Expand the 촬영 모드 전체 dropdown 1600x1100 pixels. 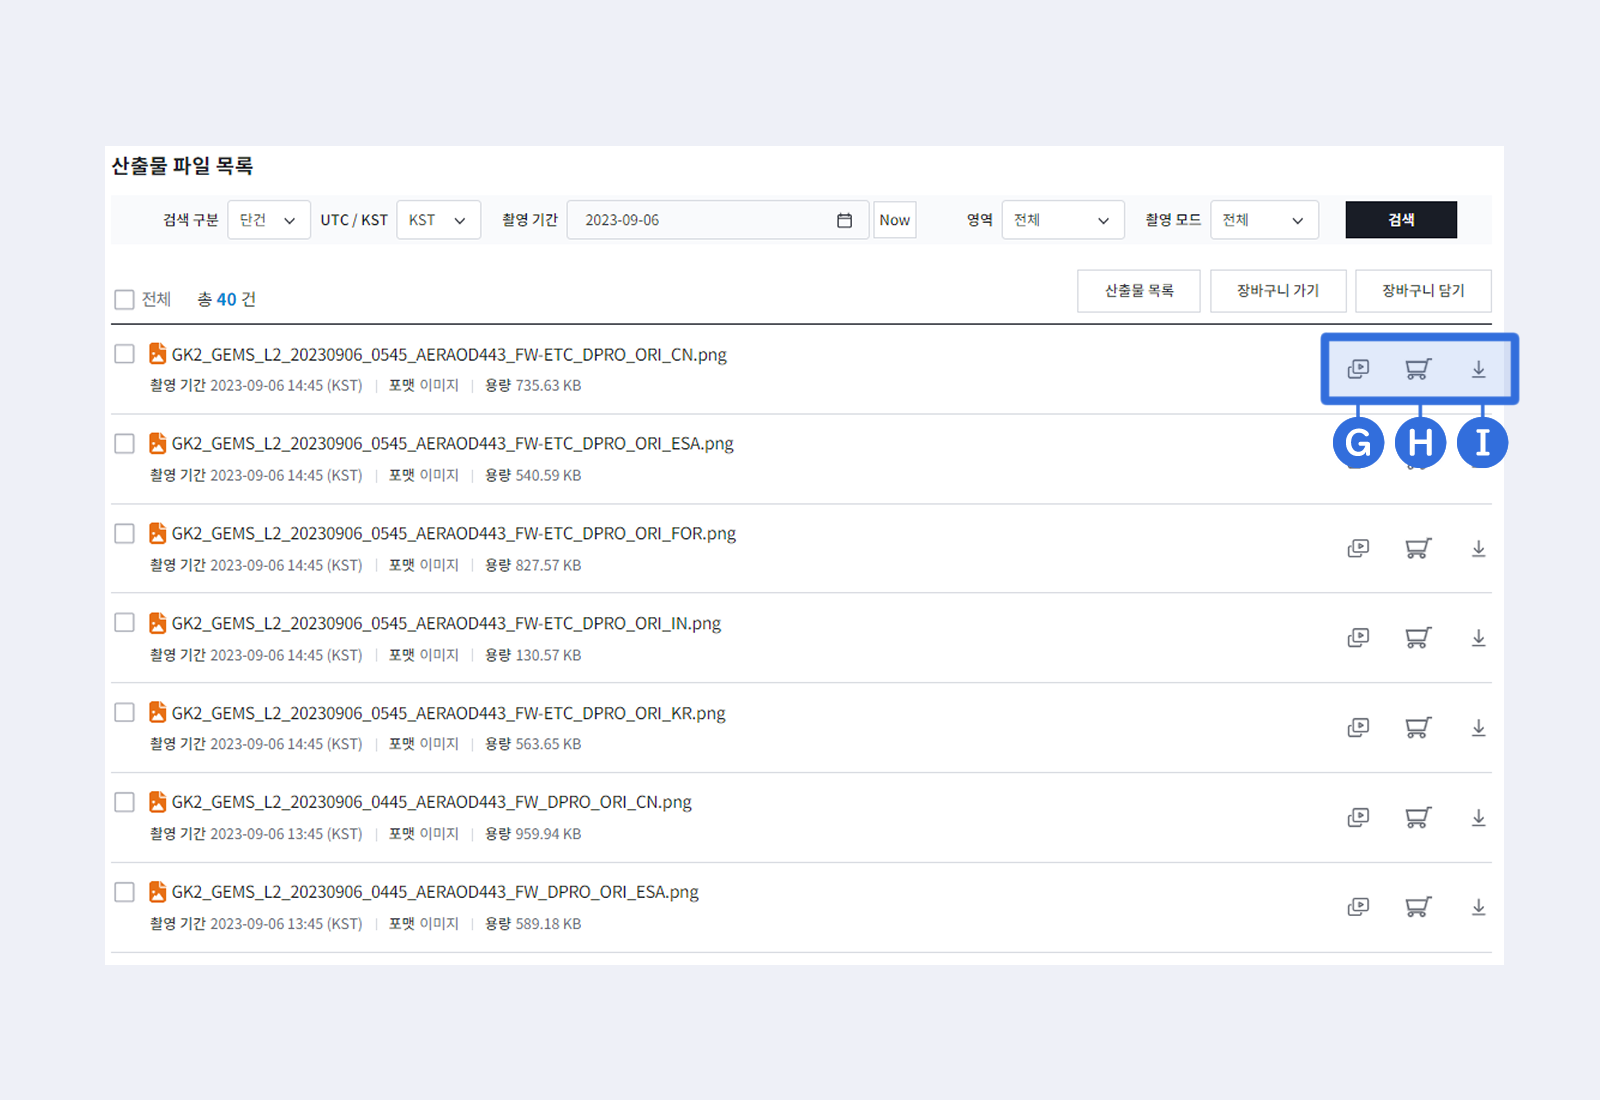1264,219
